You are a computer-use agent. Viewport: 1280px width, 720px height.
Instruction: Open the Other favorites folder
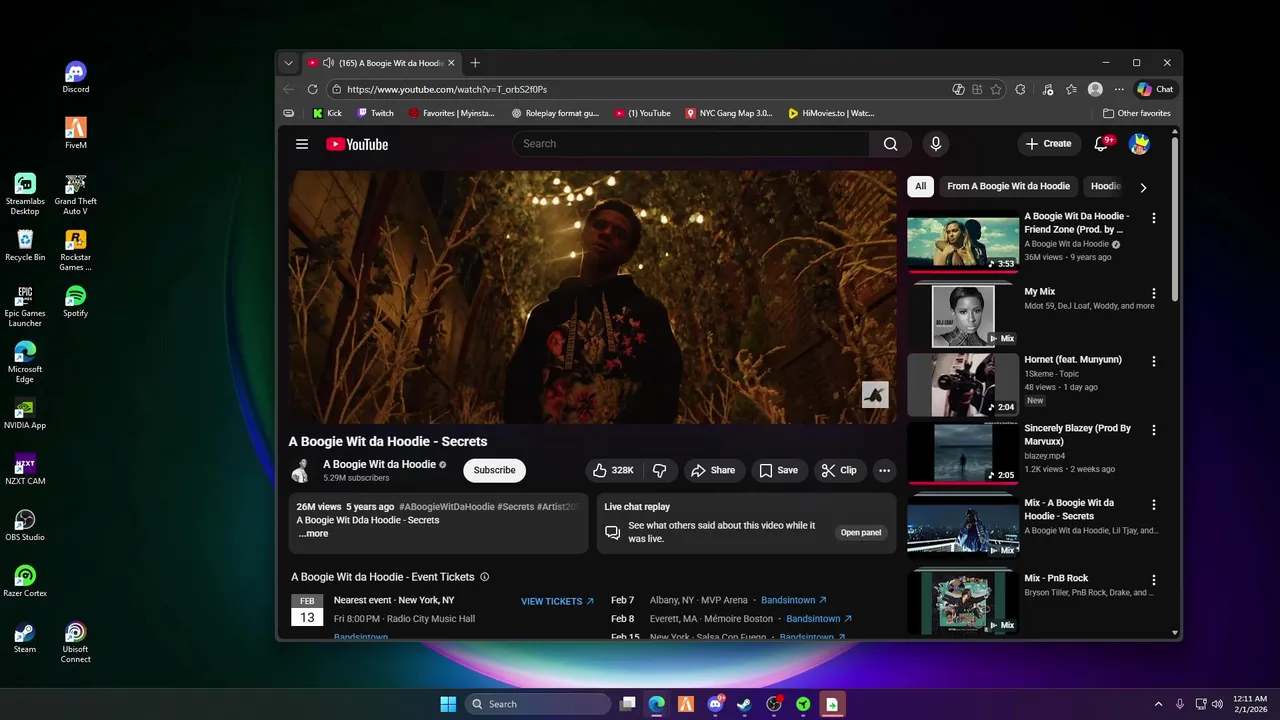[x=1137, y=113]
